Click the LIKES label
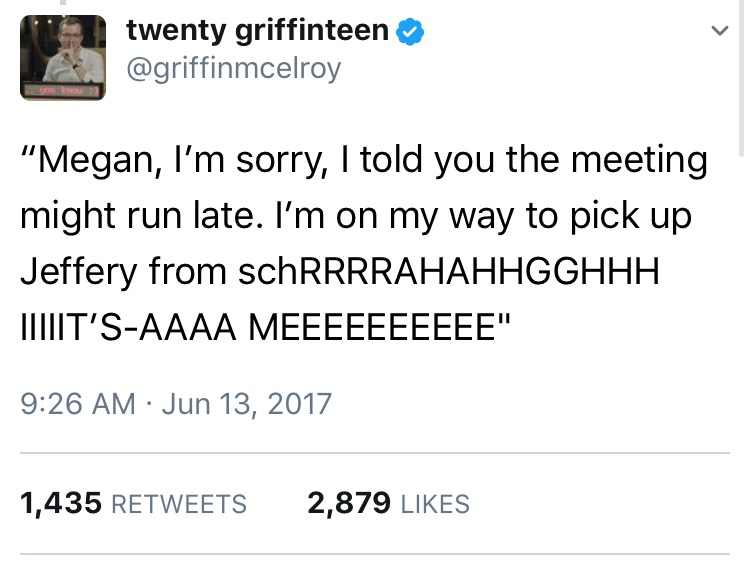Viewport: 750px width, 573px height. pos(435,504)
